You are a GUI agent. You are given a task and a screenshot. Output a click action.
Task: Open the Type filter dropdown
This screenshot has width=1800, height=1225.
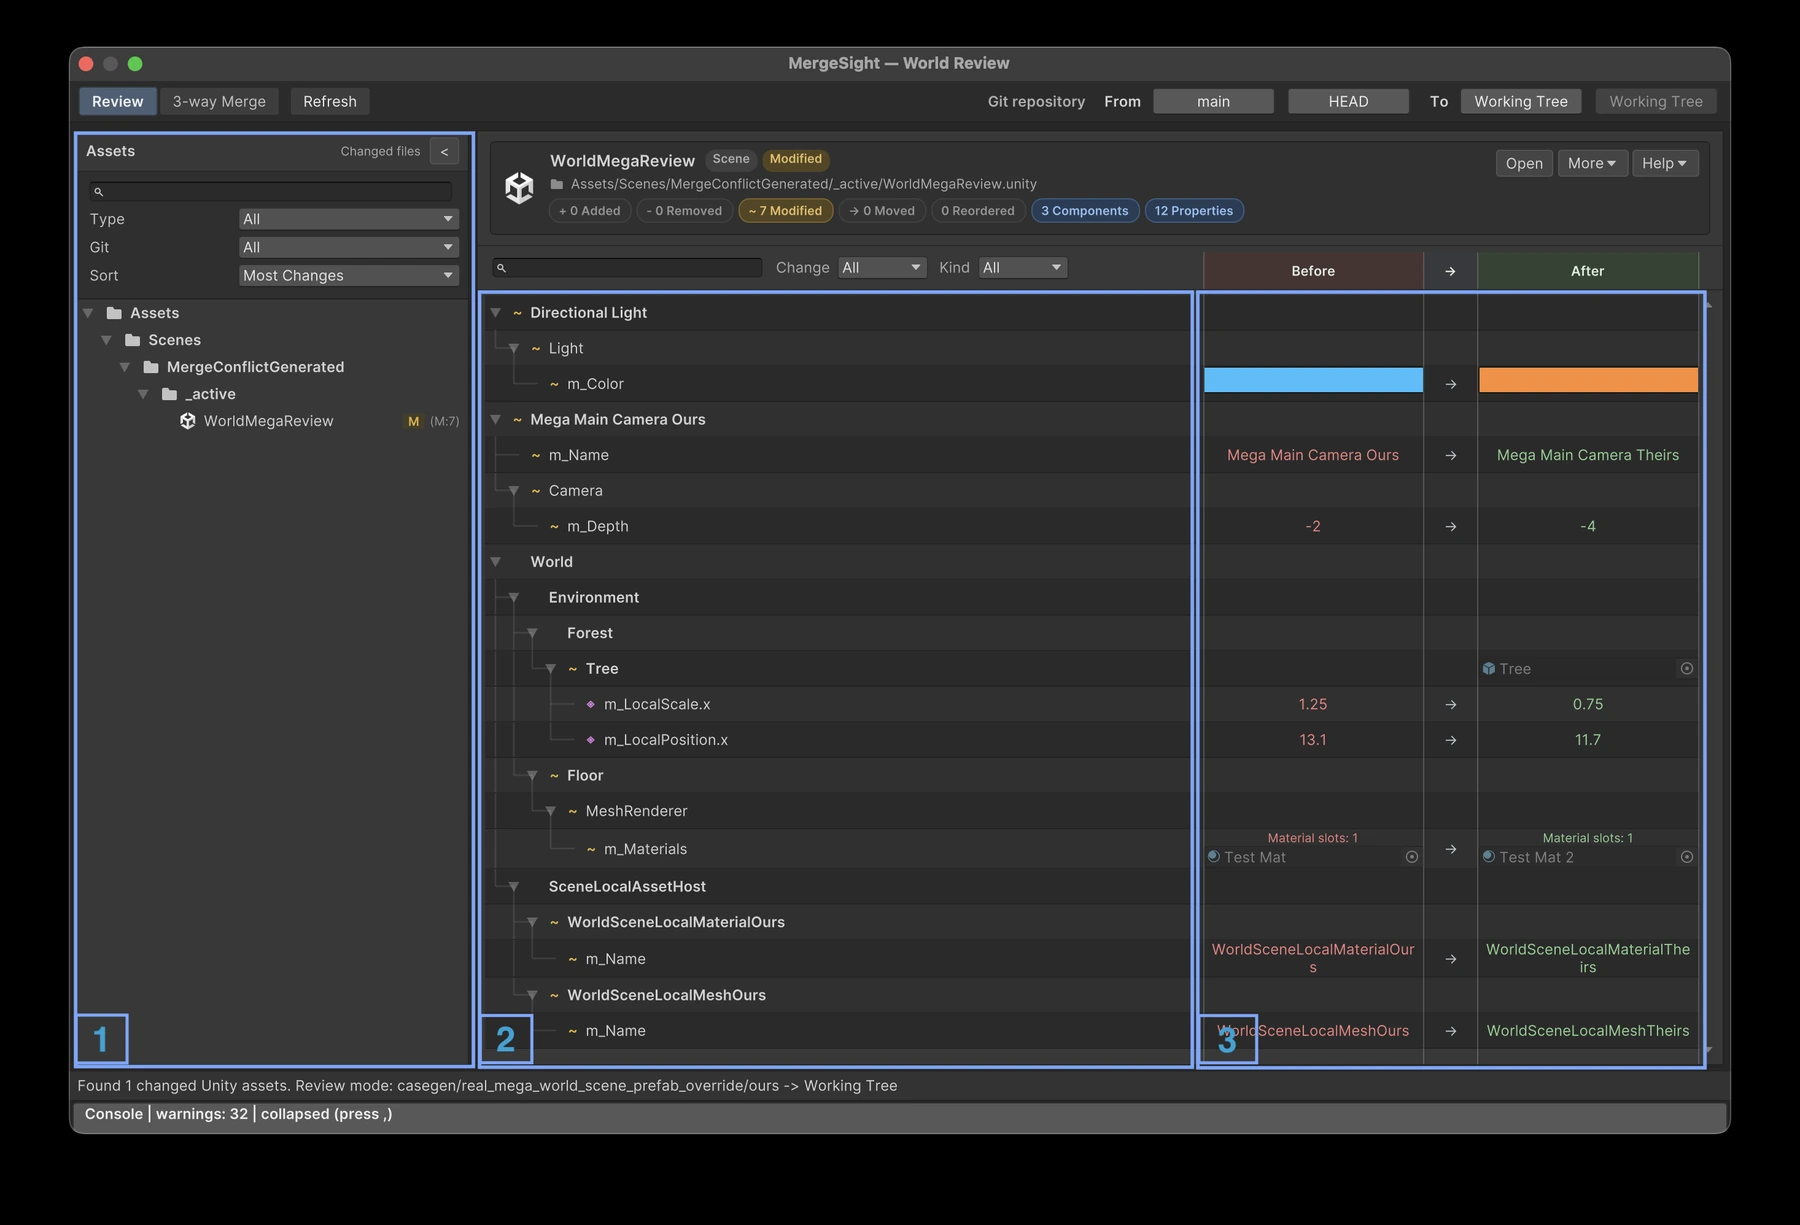[348, 219]
